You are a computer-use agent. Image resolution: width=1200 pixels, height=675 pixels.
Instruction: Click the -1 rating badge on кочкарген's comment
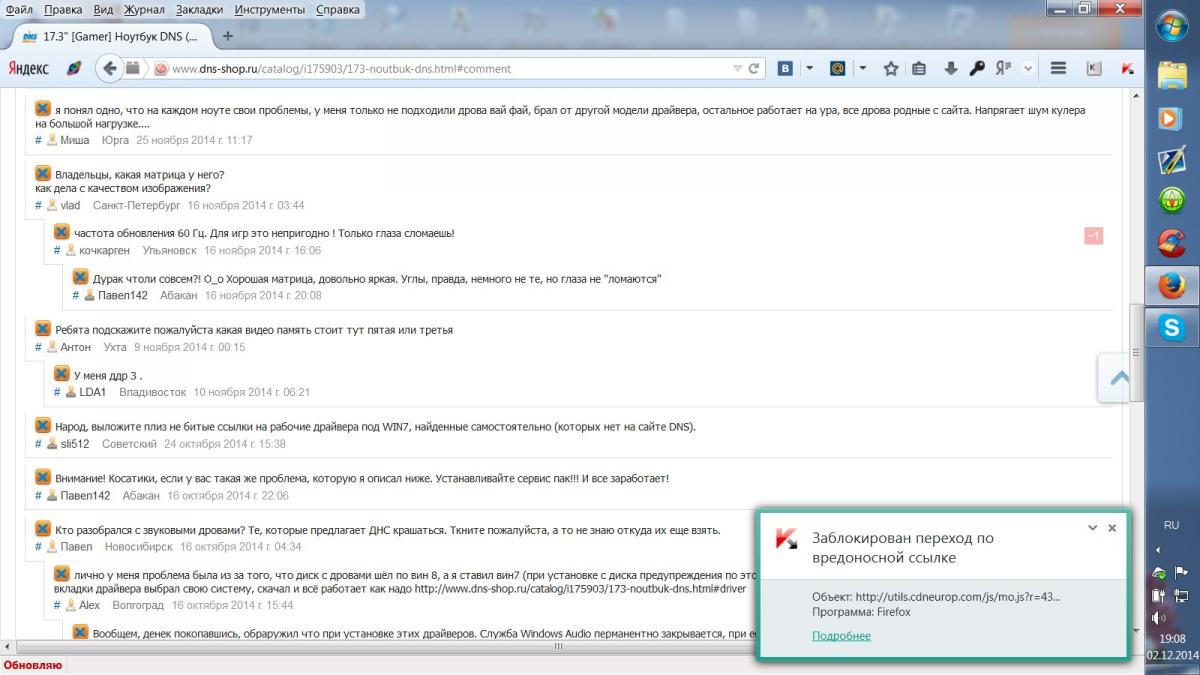tap(1094, 236)
